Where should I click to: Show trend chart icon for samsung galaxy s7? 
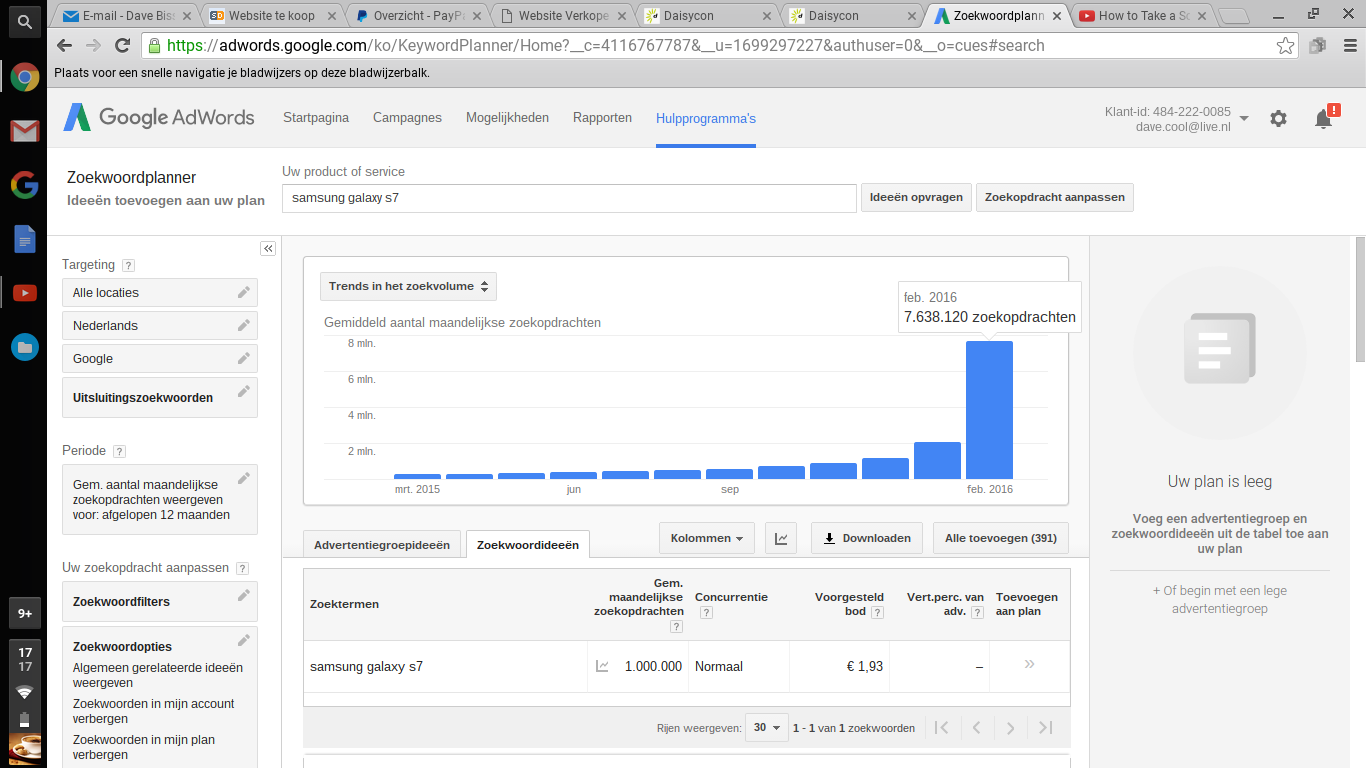click(602, 666)
